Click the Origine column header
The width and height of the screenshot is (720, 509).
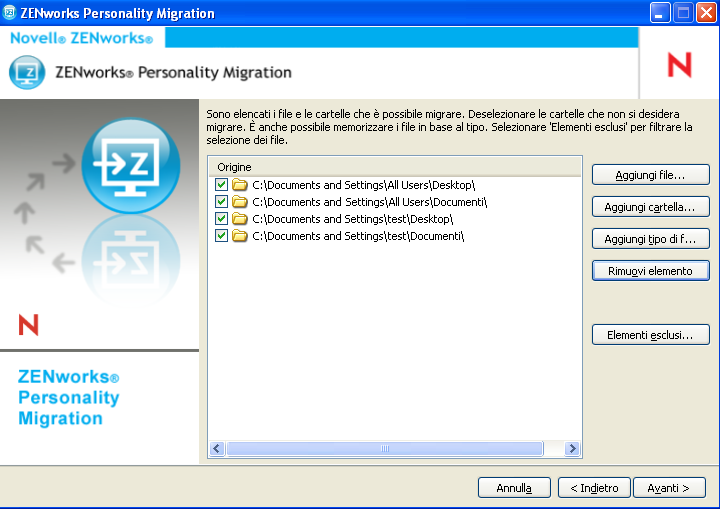(395, 167)
